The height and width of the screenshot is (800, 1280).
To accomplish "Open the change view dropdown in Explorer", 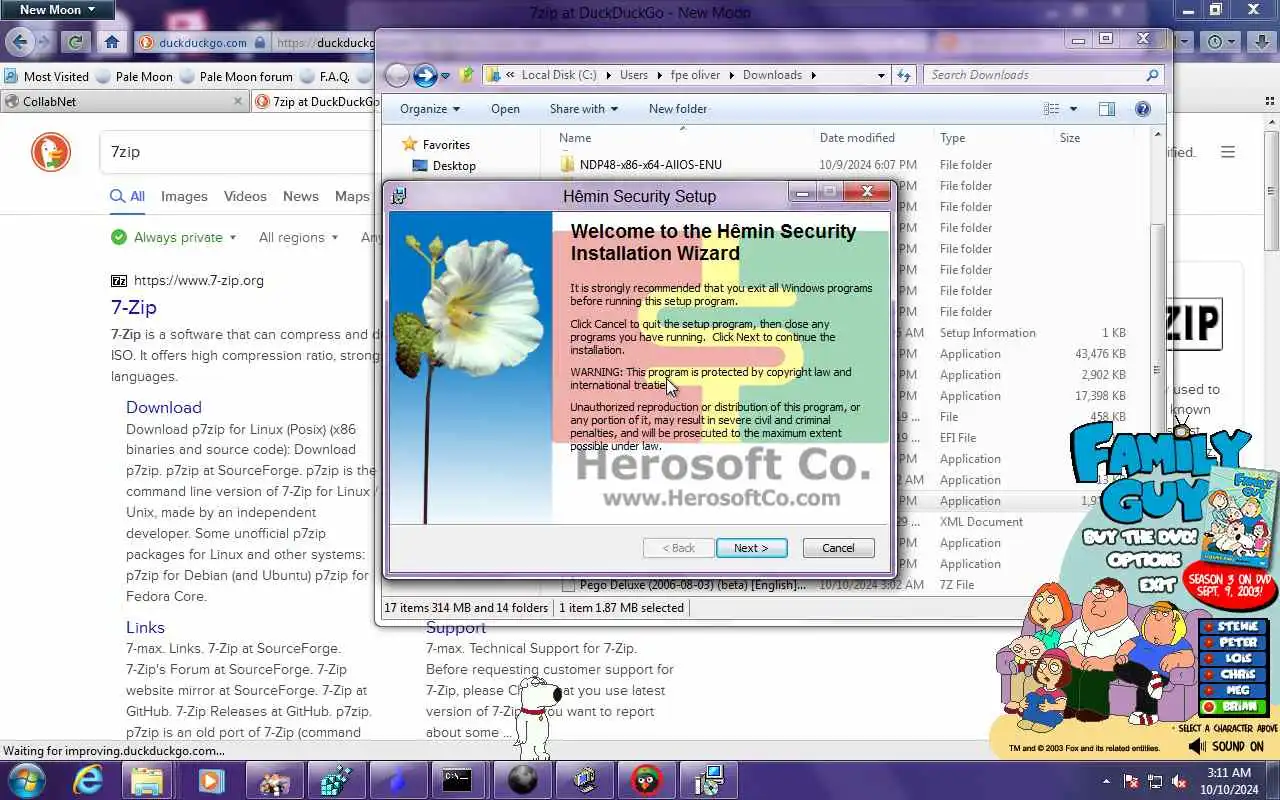I will click(x=1073, y=109).
